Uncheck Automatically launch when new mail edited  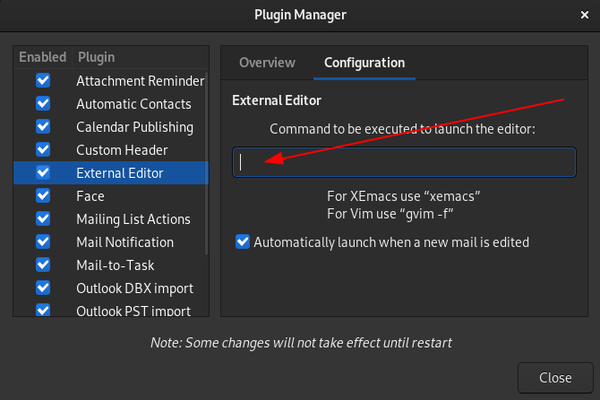click(x=242, y=241)
